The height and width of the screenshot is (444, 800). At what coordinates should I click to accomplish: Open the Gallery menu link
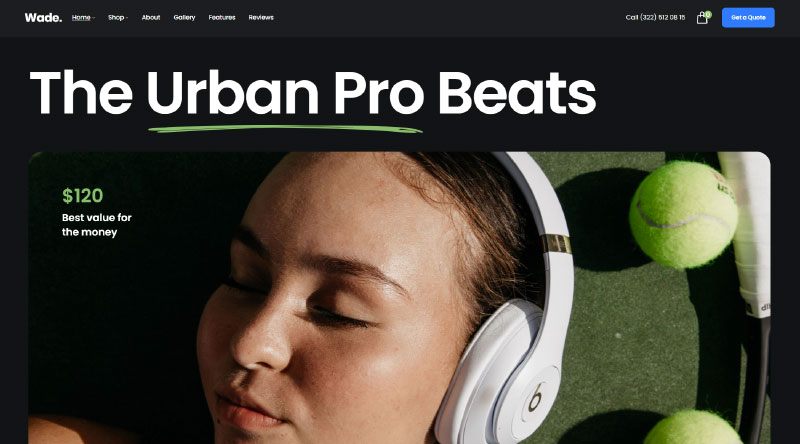pyautogui.click(x=184, y=17)
